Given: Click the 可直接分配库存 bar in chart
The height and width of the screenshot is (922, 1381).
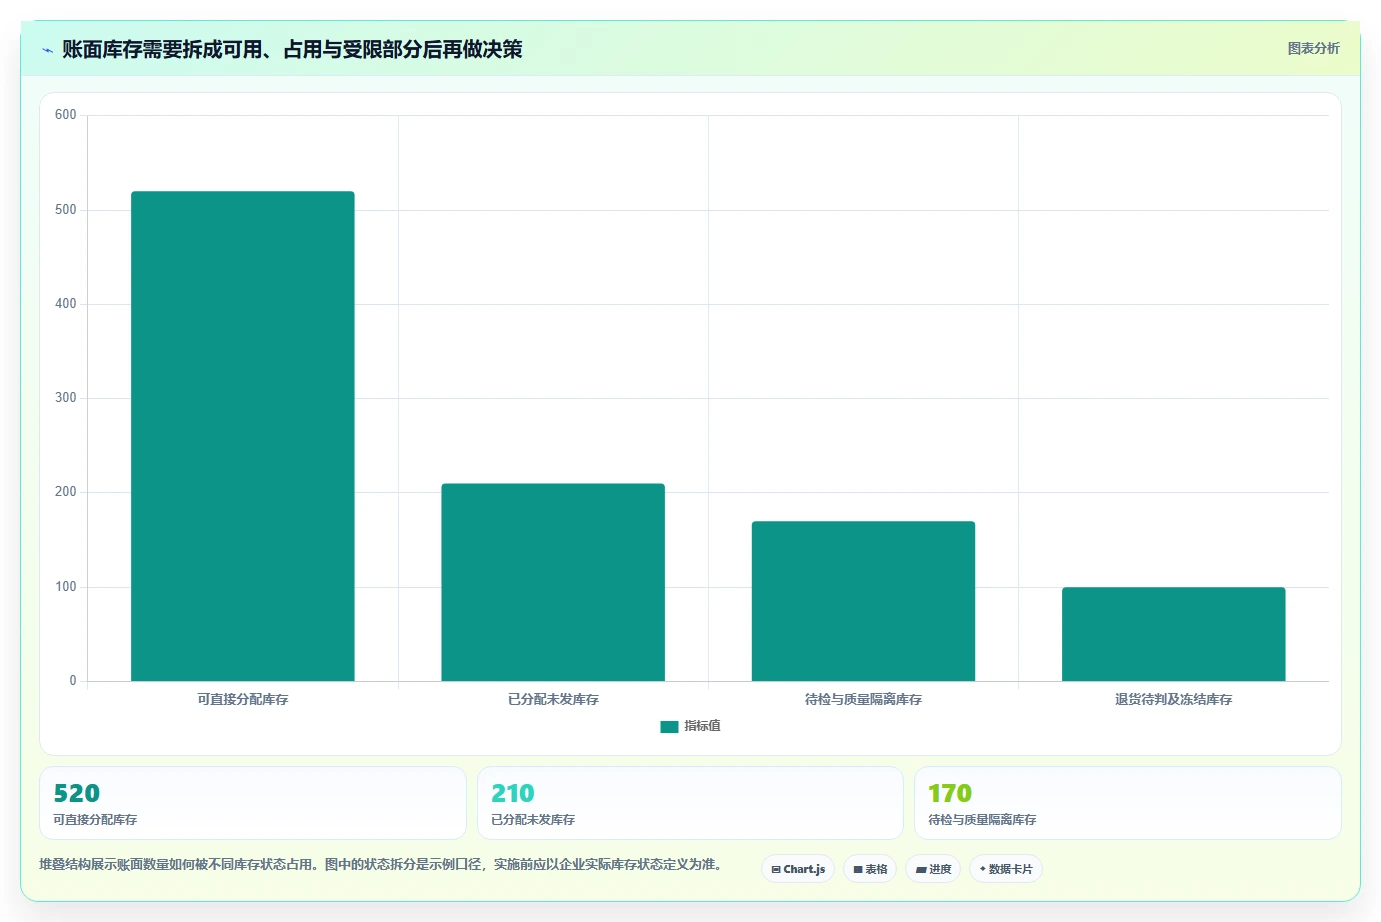Looking at the screenshot, I should (x=243, y=436).
